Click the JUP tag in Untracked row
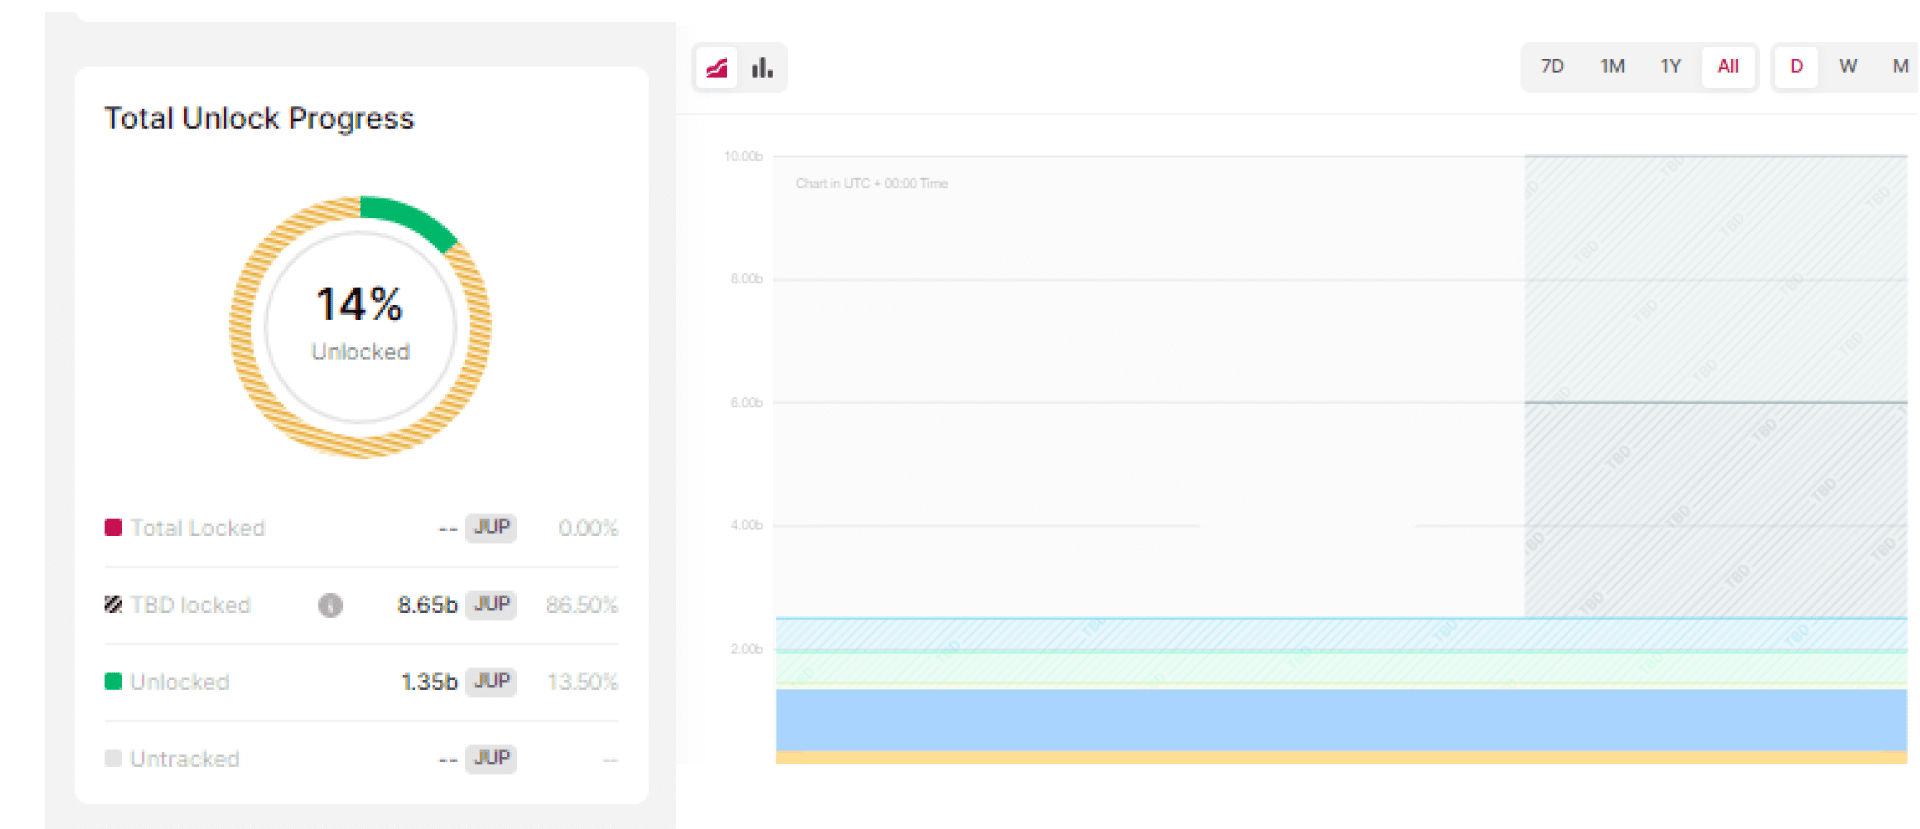This screenshot has width=1920, height=829. tap(491, 758)
